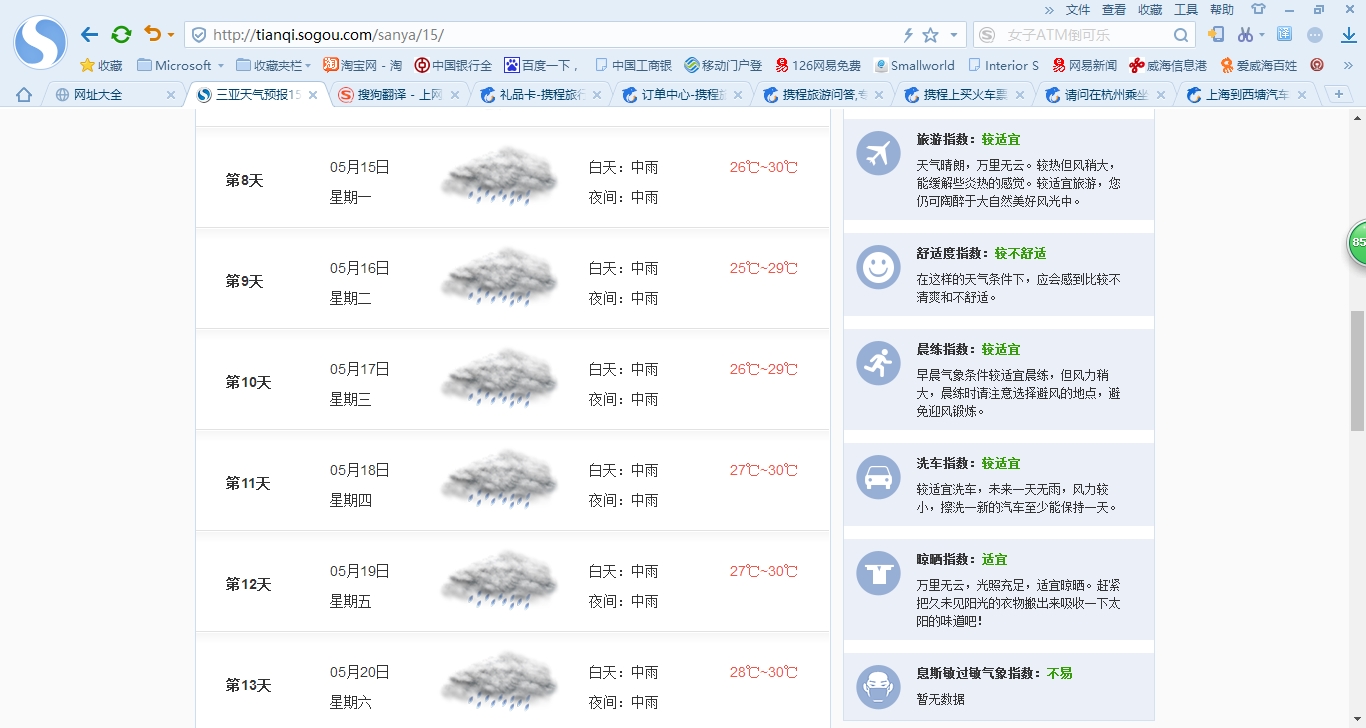The height and width of the screenshot is (728, 1366).
Task: Click the vertical page scrollbar thumb
Action: coord(1357,370)
